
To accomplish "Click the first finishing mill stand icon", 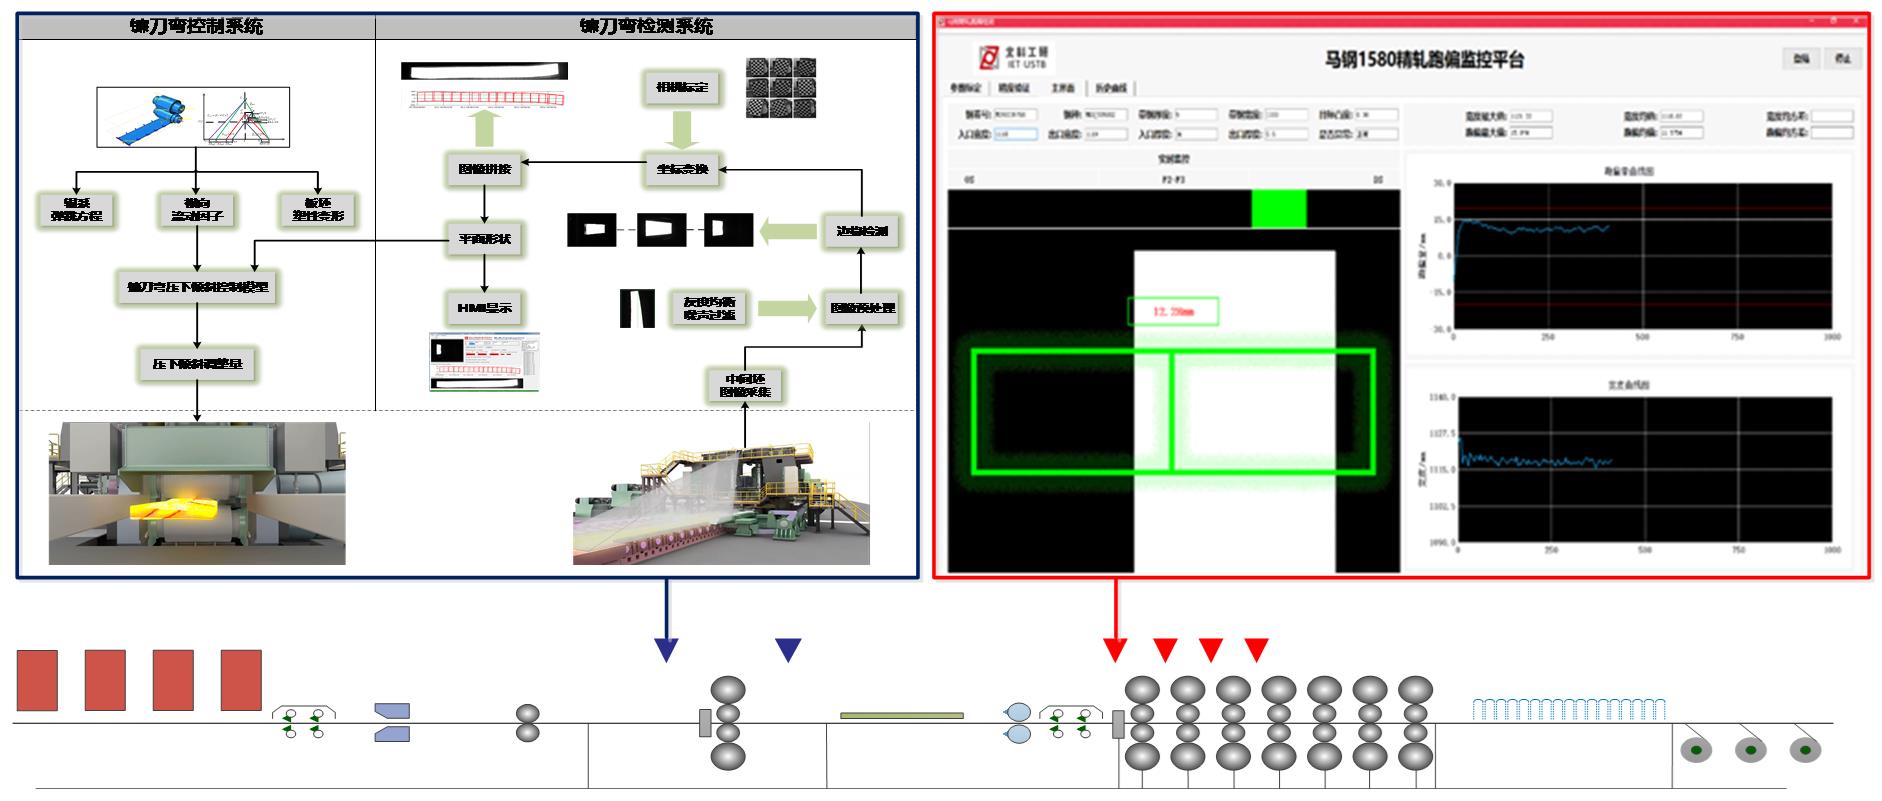I will point(1142,723).
